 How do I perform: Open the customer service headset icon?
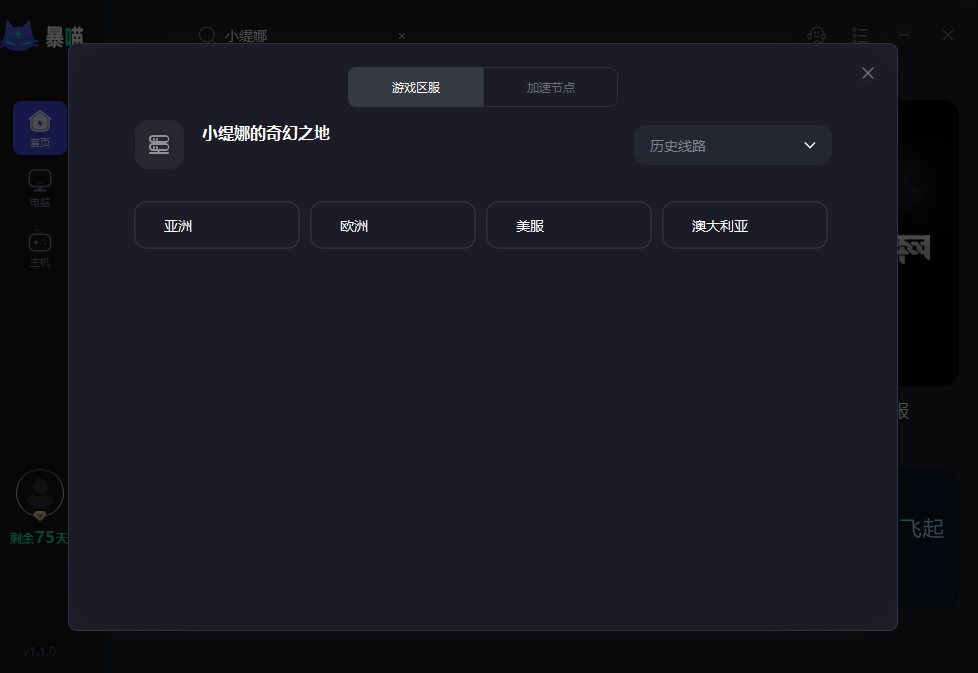point(816,35)
